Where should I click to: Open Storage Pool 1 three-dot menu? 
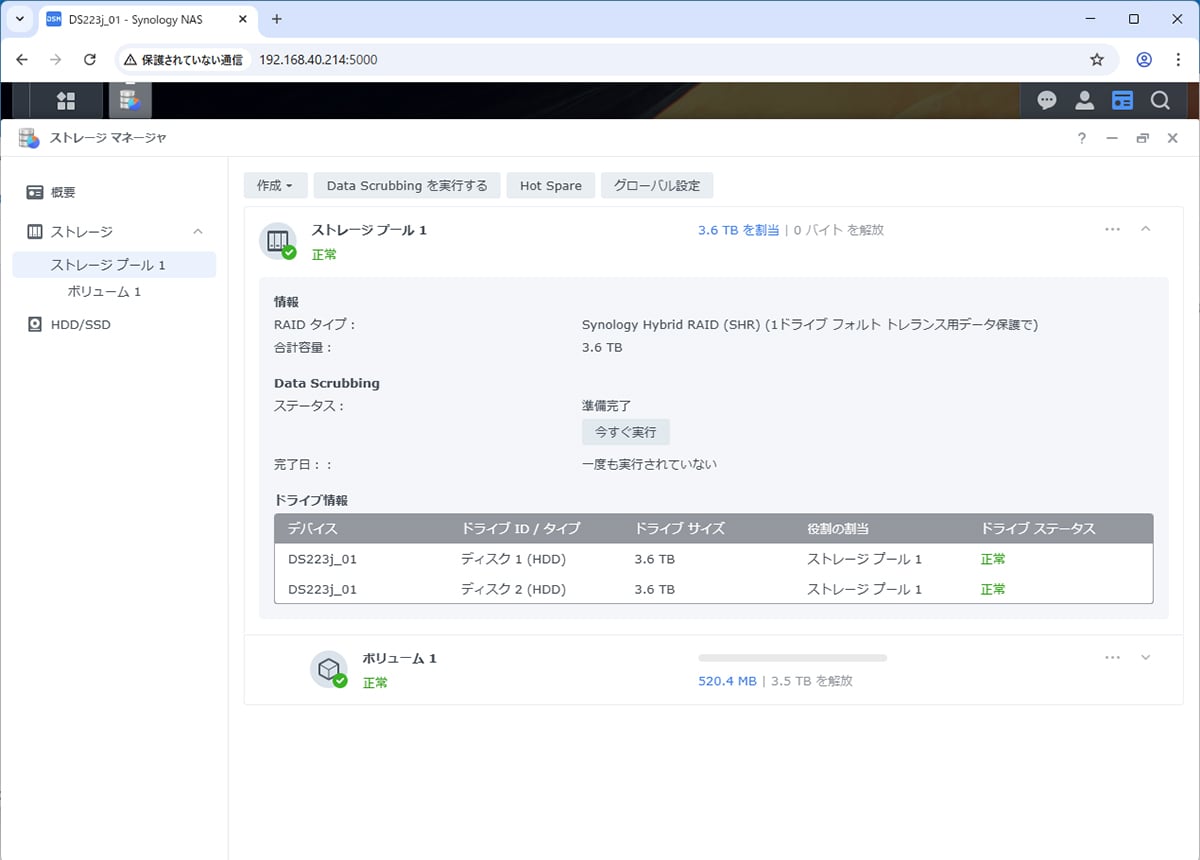click(1113, 229)
